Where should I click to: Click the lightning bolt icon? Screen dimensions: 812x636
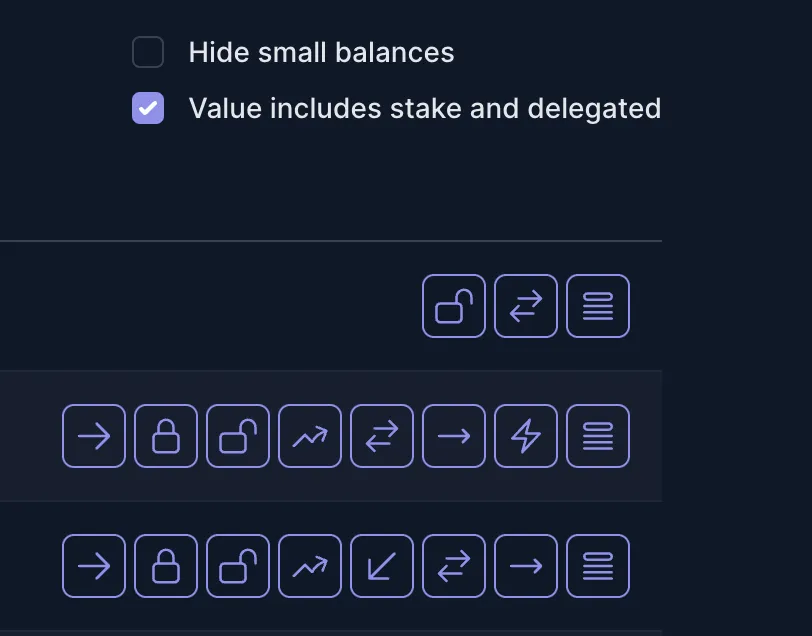point(526,436)
